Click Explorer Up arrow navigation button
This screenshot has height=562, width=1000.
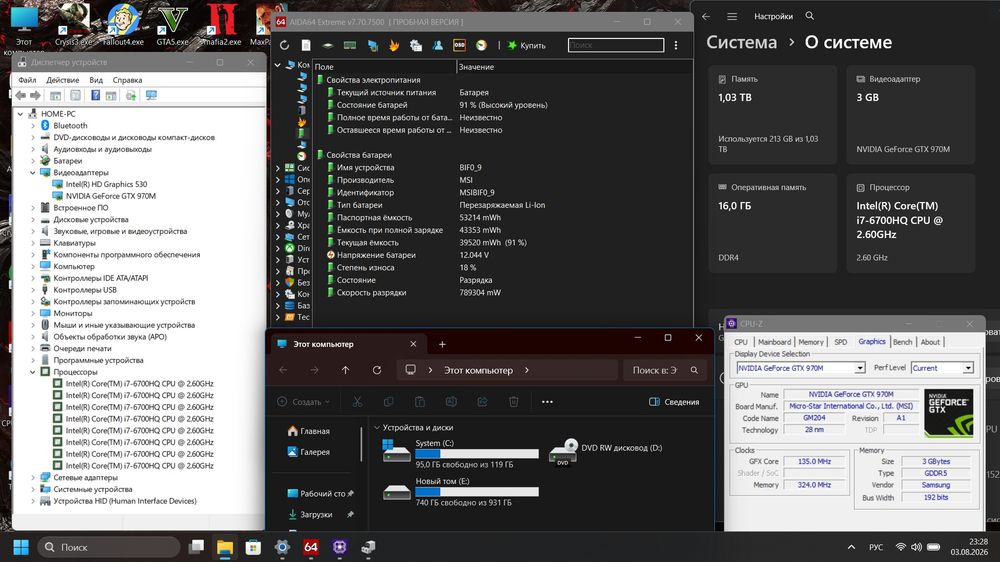345,370
